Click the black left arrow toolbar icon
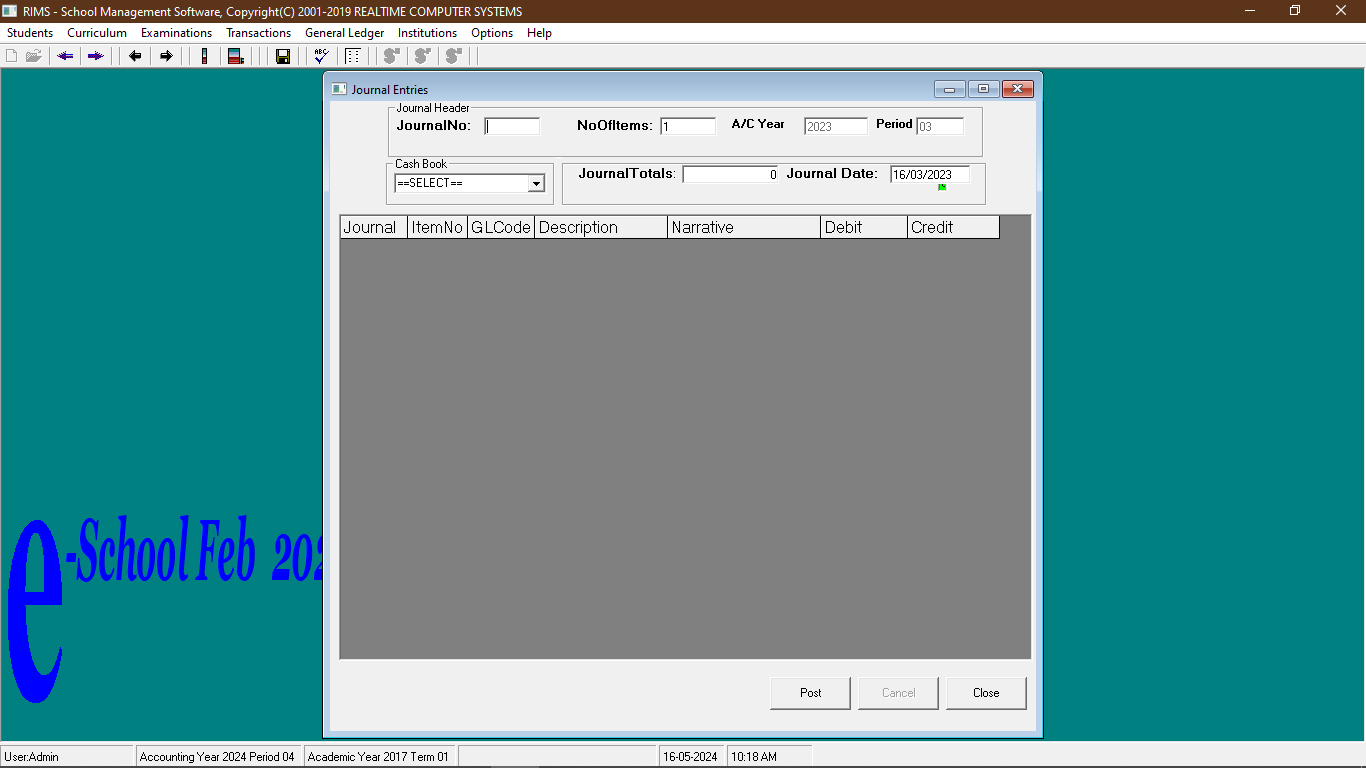 pyautogui.click(x=135, y=56)
